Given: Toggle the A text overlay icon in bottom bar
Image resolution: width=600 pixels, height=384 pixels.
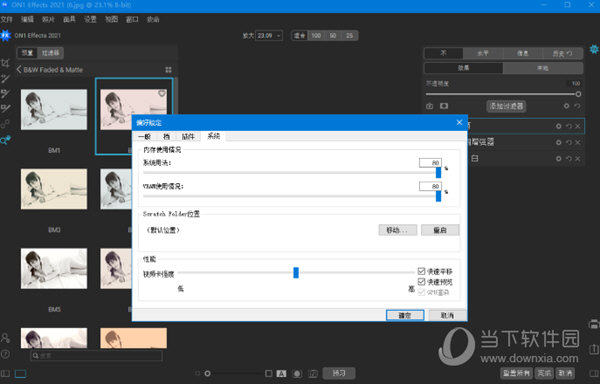Looking at the screenshot, I should (x=282, y=373).
